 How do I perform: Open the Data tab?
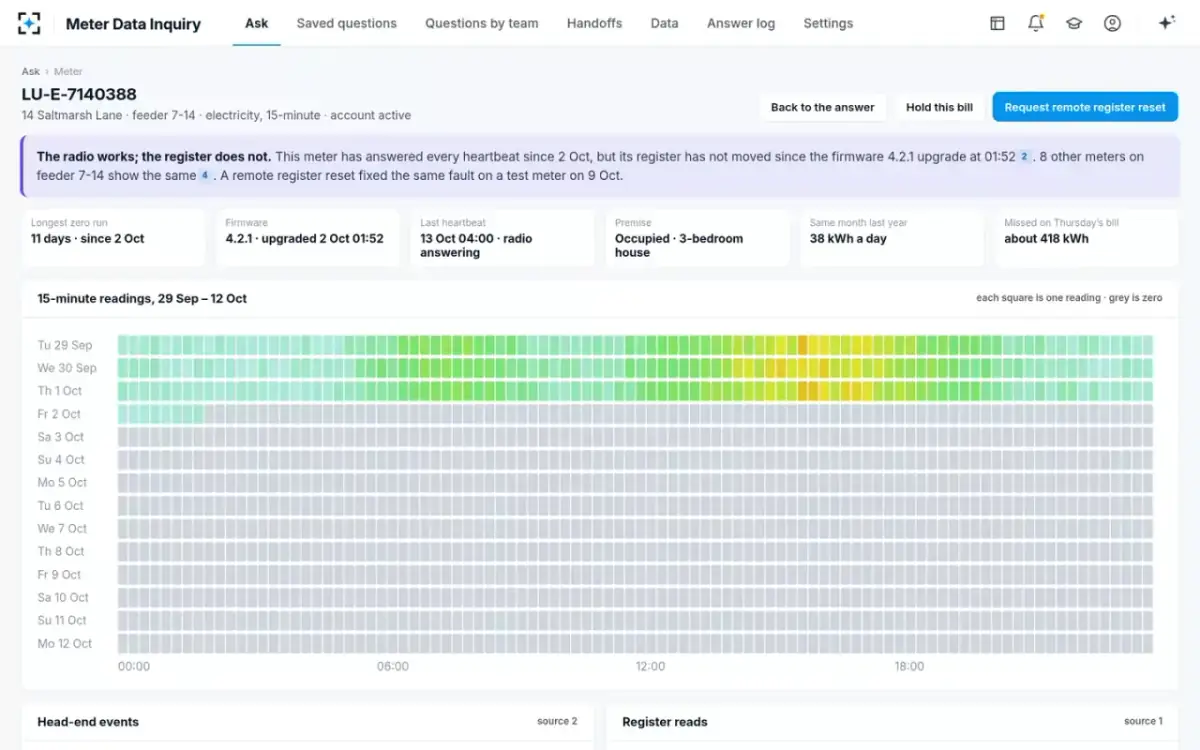[664, 23]
